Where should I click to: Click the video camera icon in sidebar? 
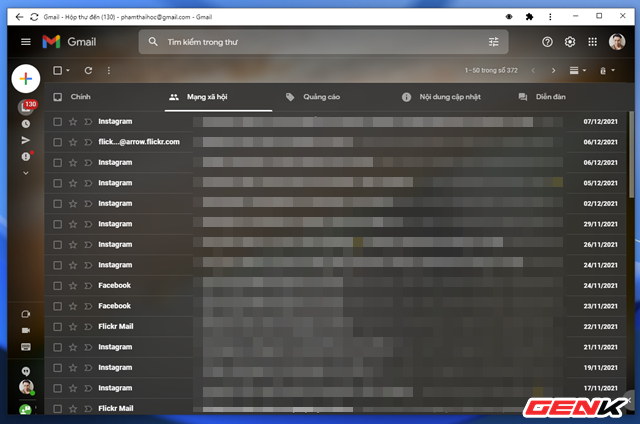26,330
